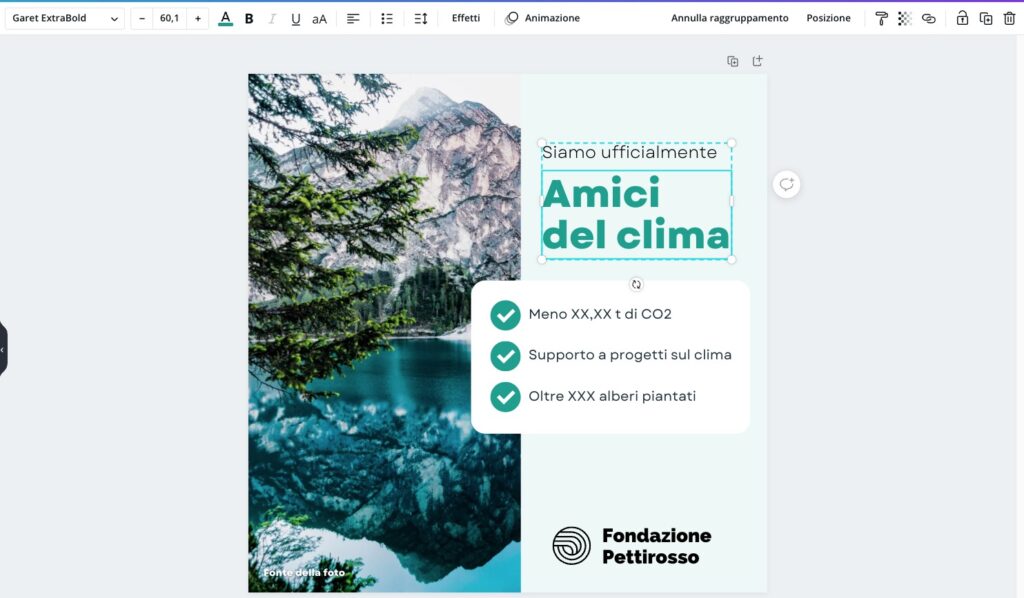This screenshot has width=1024, height=598.
Task: Click Annulla raggruppamento to ungroup
Action: click(x=729, y=18)
